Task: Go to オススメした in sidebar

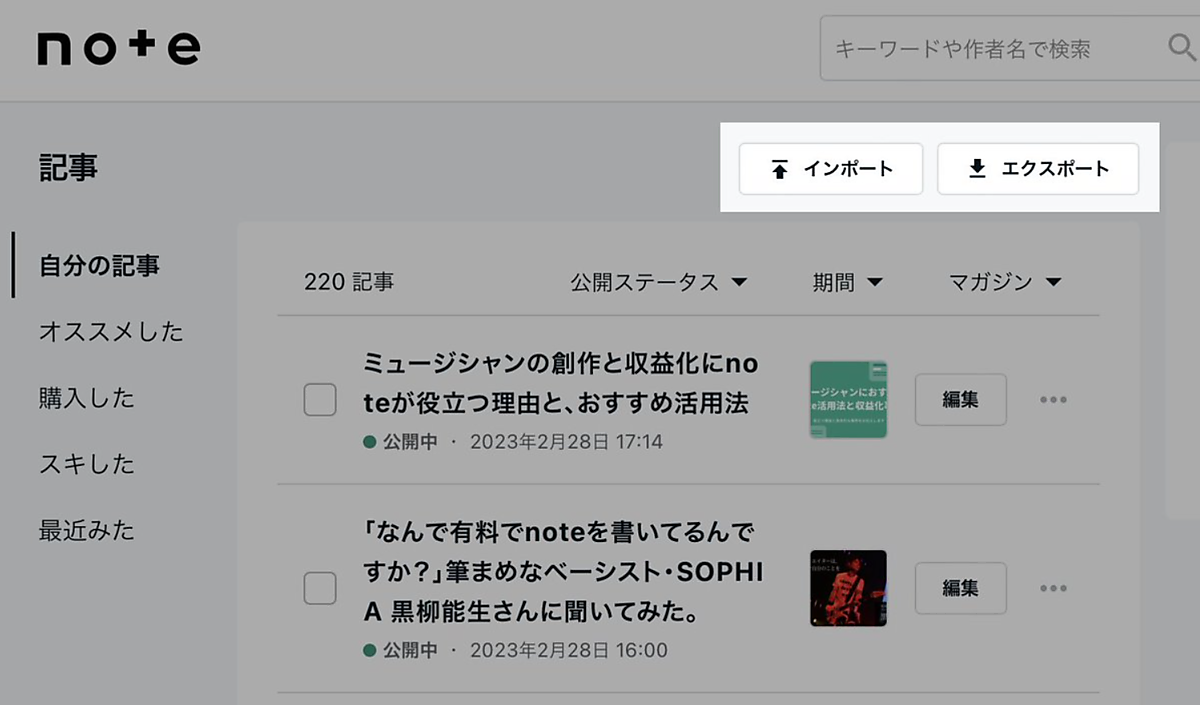Action: tap(111, 332)
